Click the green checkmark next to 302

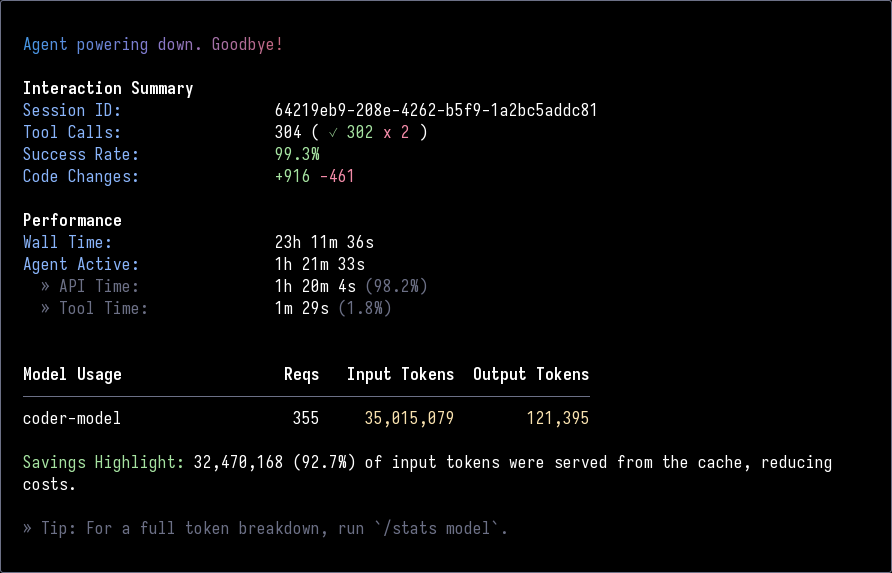(333, 133)
